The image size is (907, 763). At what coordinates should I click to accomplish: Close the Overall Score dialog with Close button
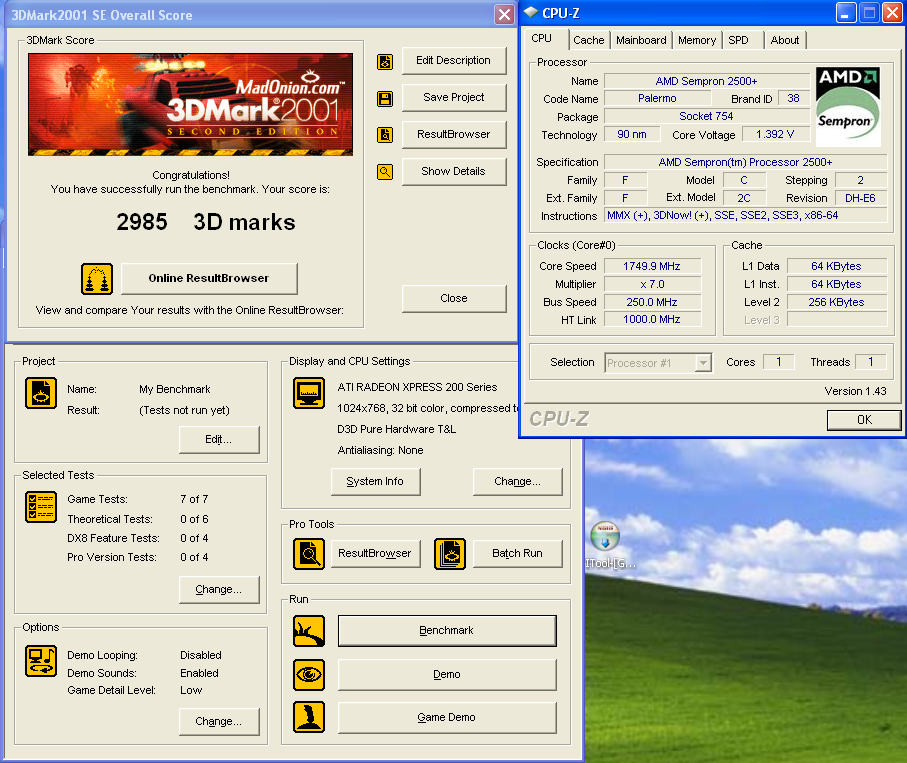click(454, 298)
